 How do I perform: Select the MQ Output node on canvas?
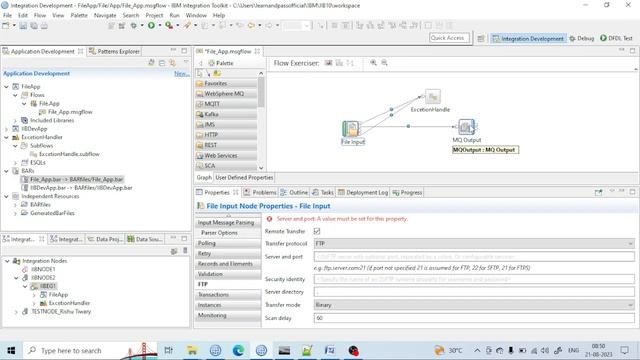[x=466, y=127]
